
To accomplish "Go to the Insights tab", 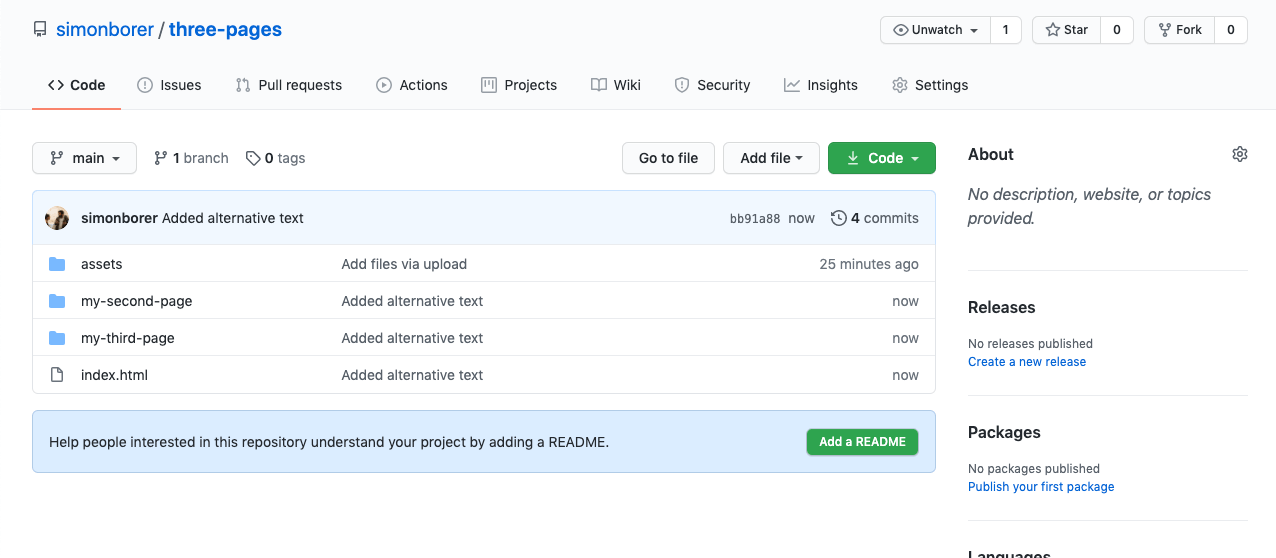I will point(821,85).
